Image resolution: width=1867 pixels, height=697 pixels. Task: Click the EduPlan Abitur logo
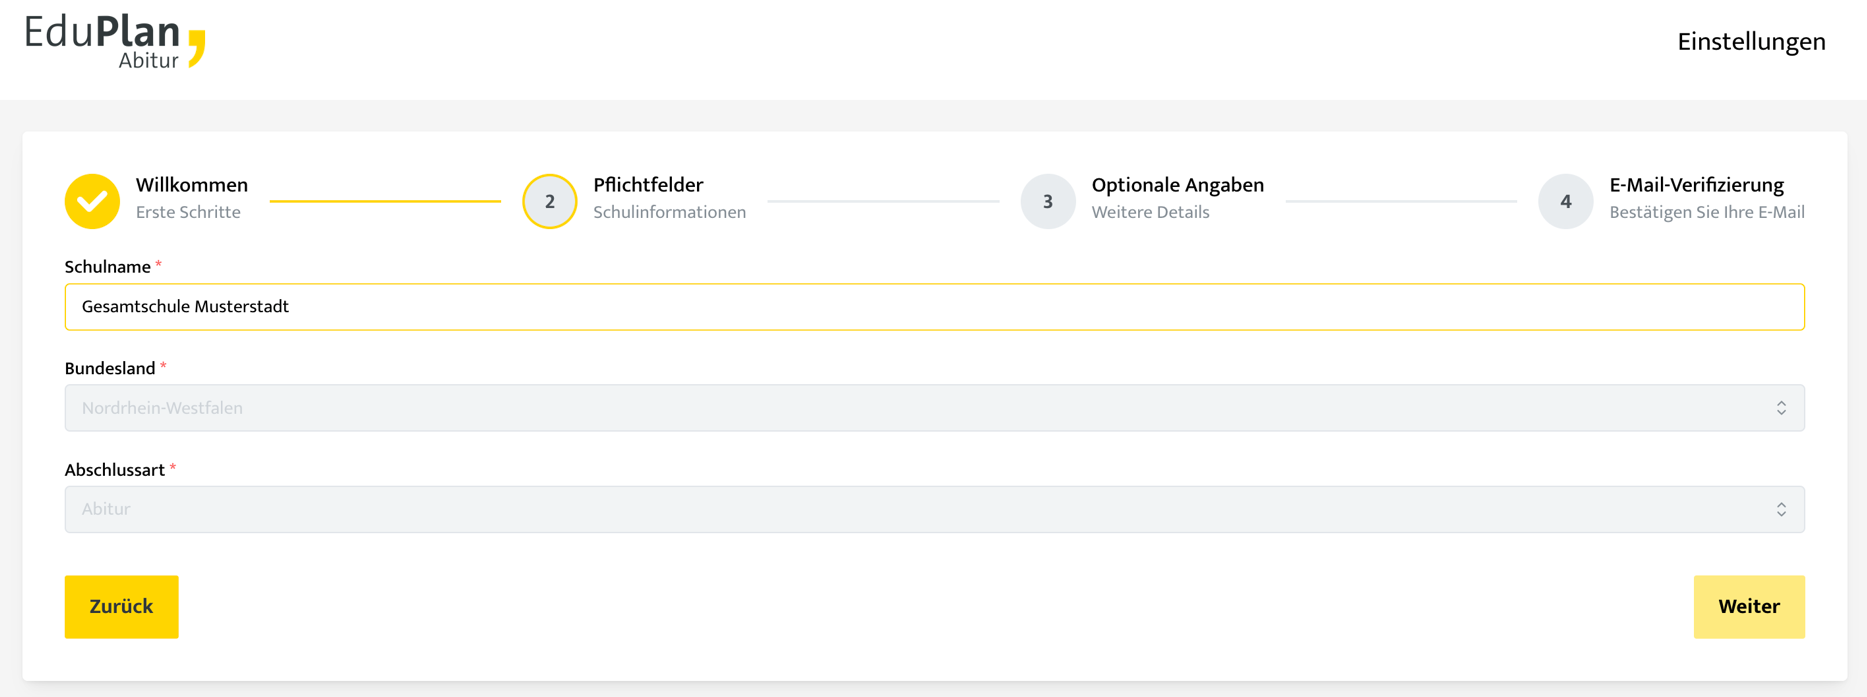click(115, 42)
